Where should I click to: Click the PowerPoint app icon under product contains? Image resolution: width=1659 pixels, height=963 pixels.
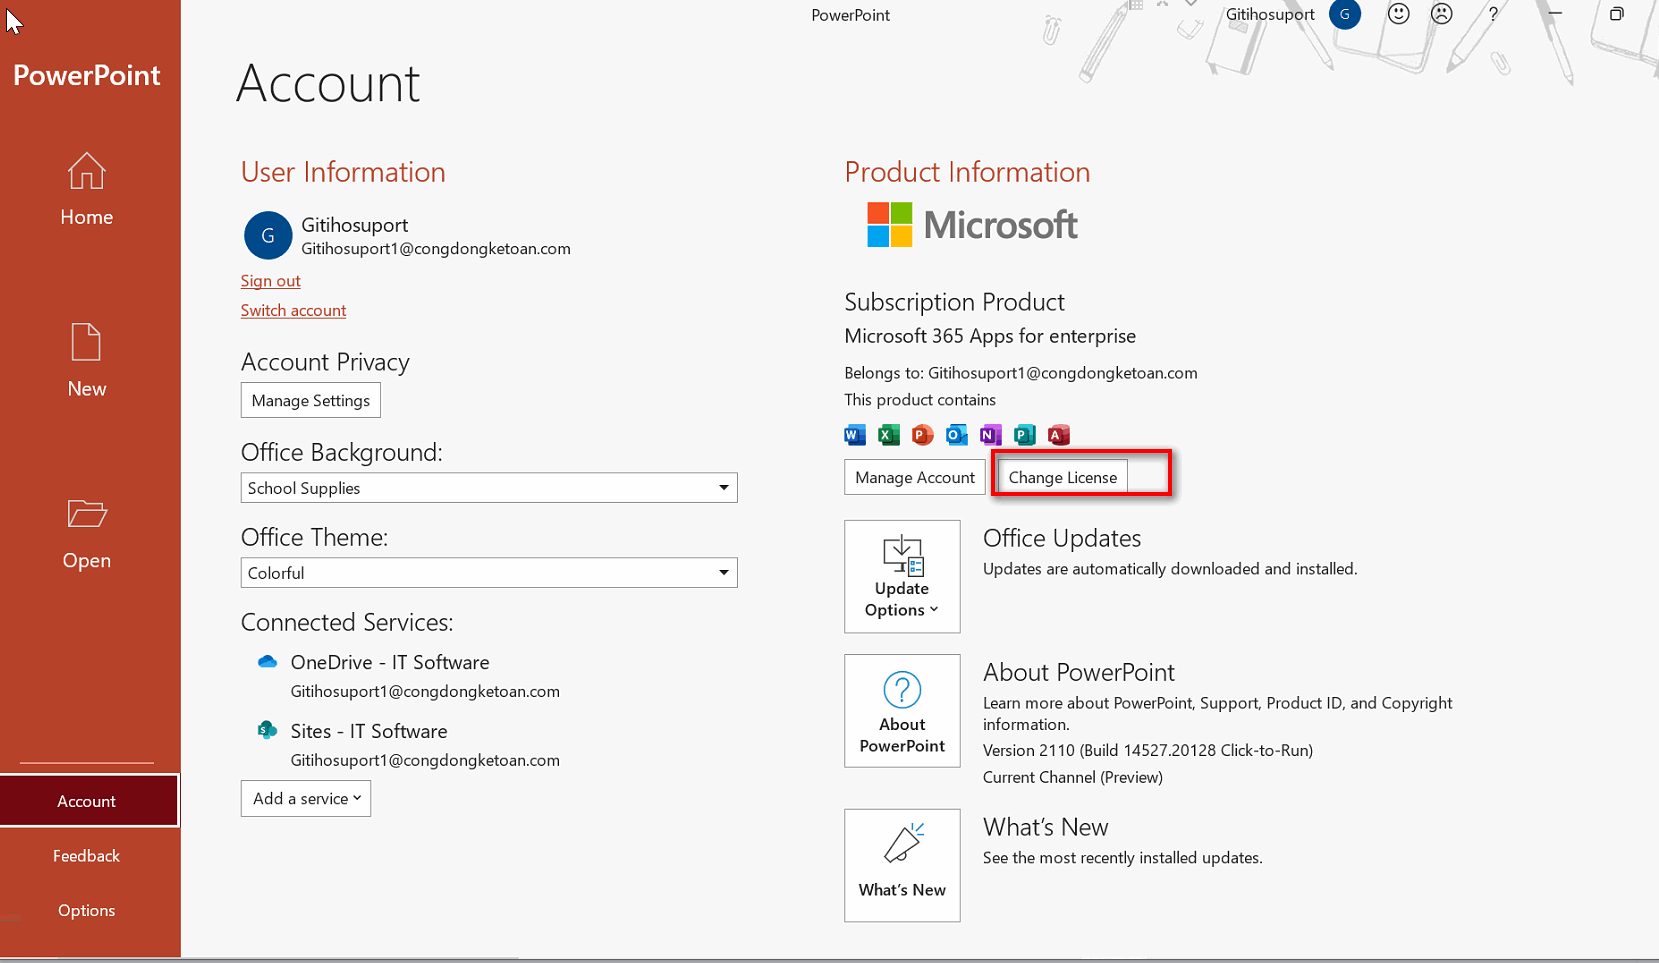923,434
